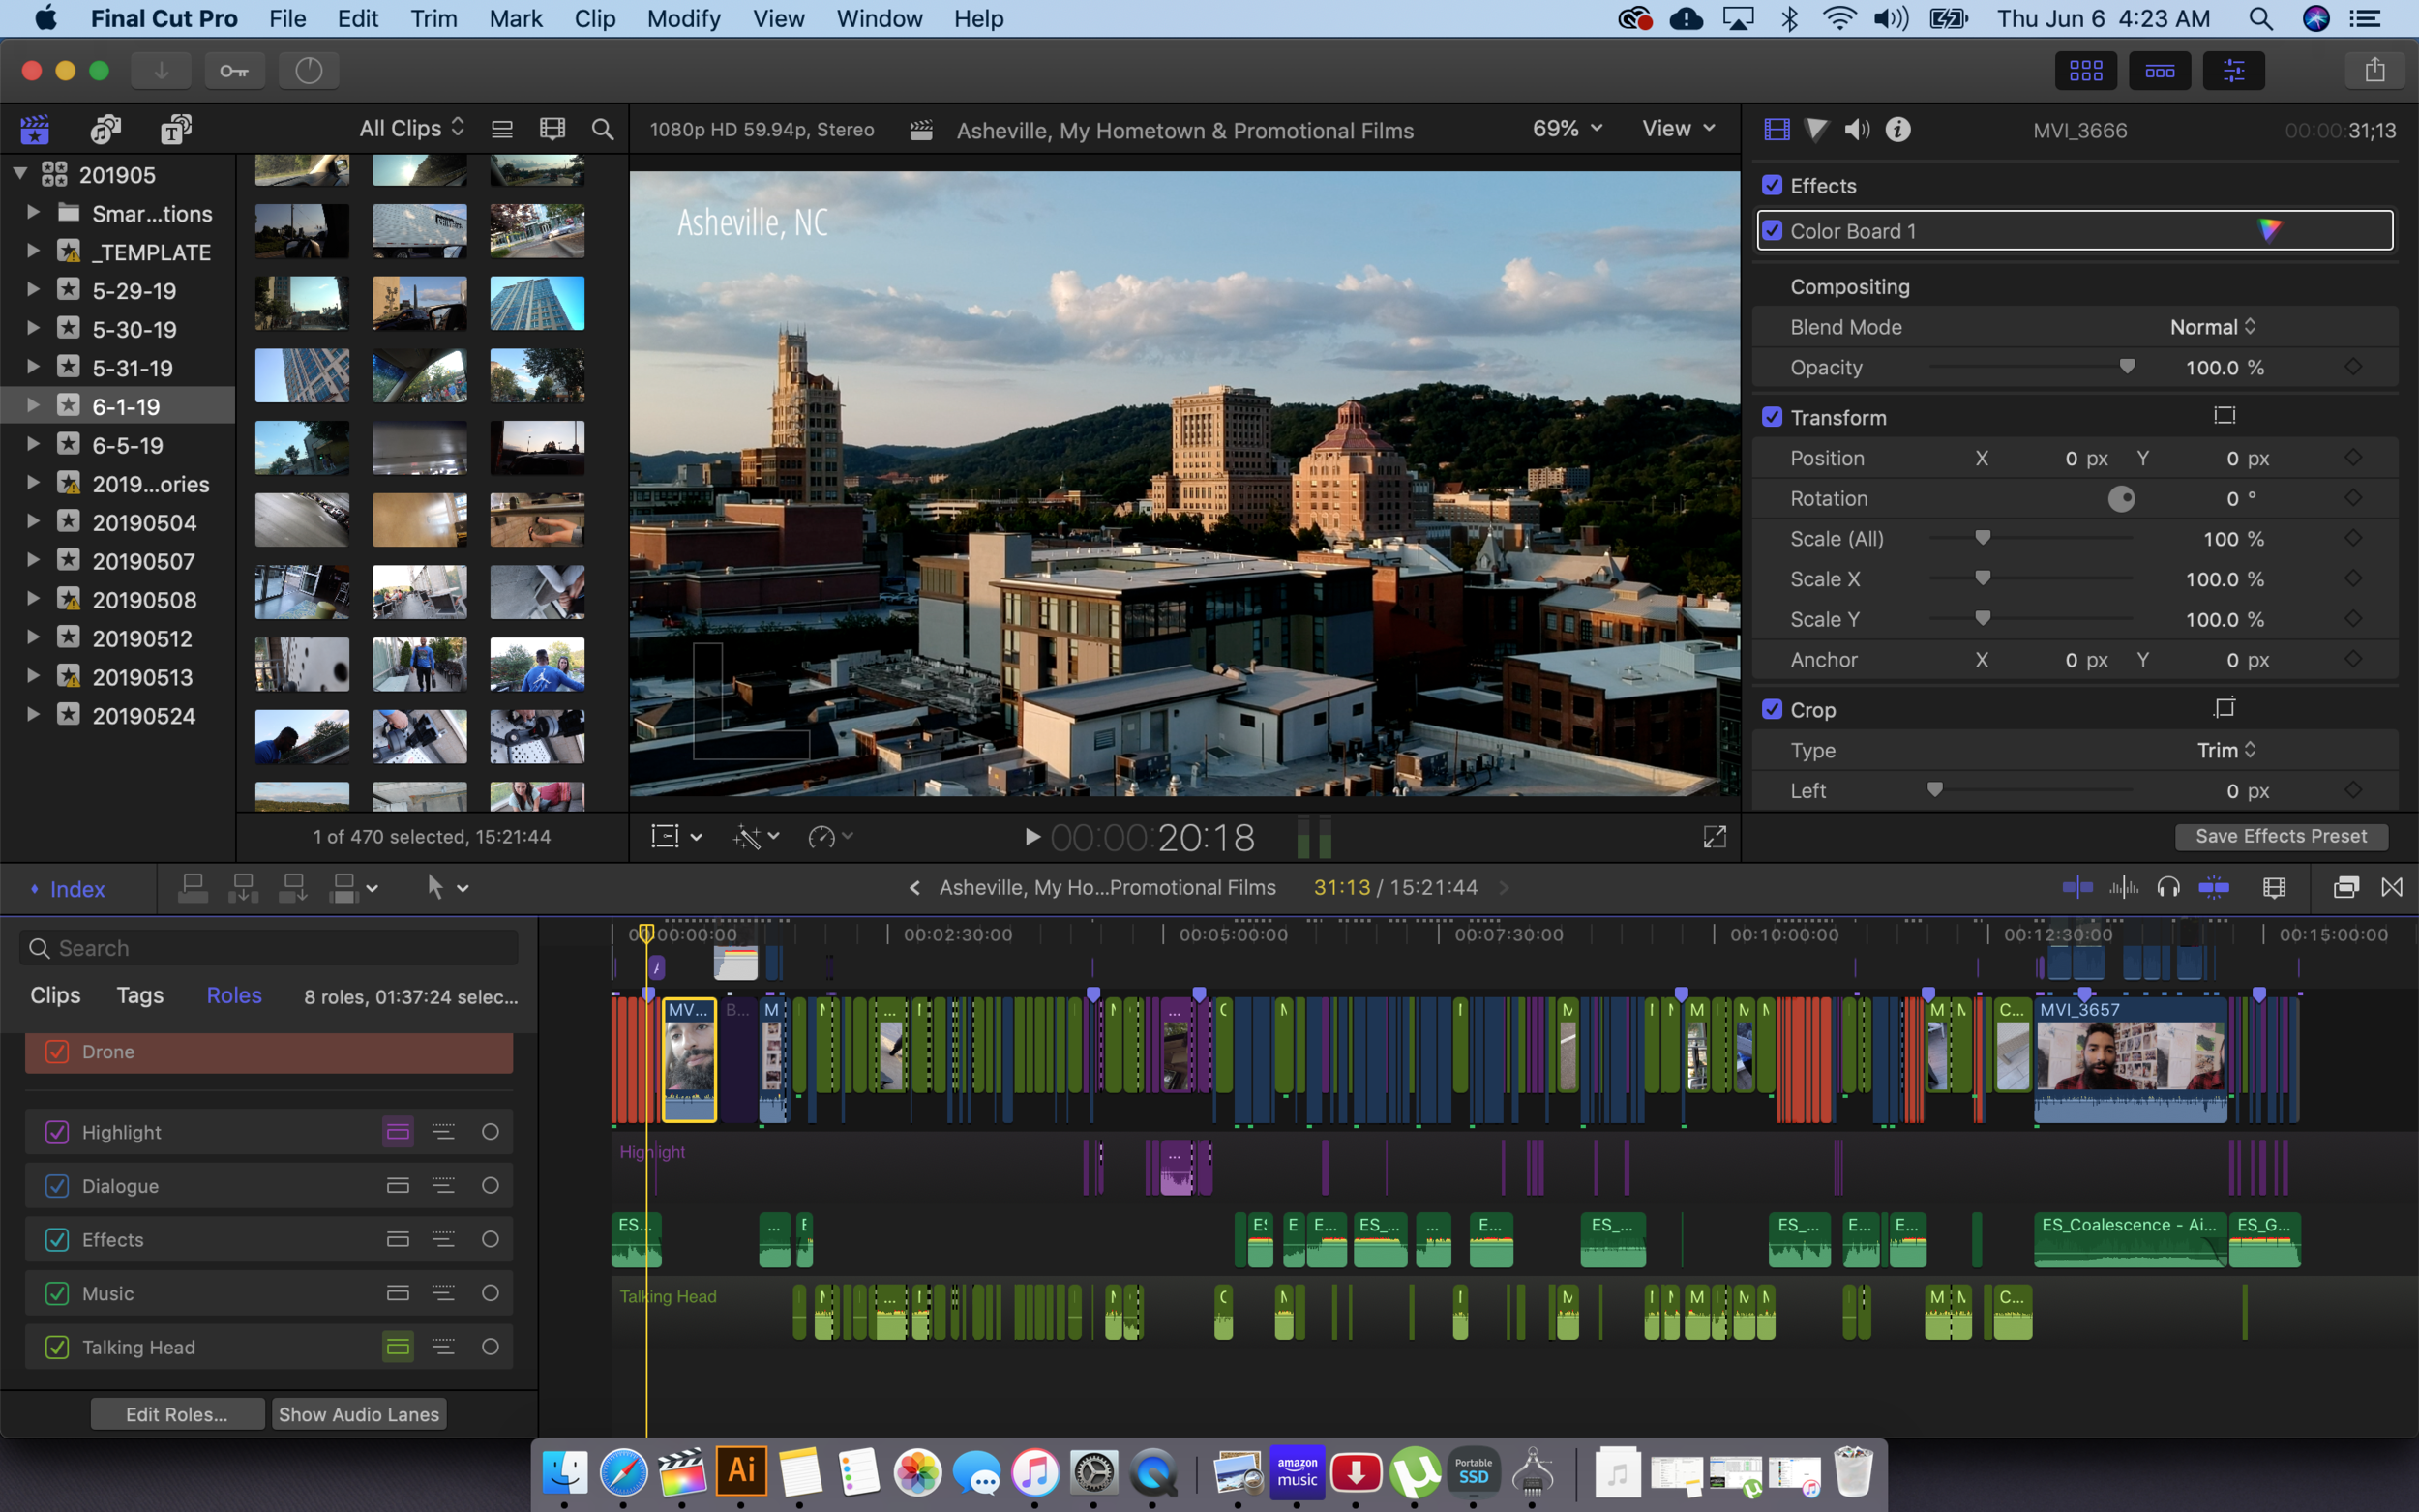Screen dimensions: 2419x1512
Task: Open the Modify menu
Action: [x=683, y=19]
